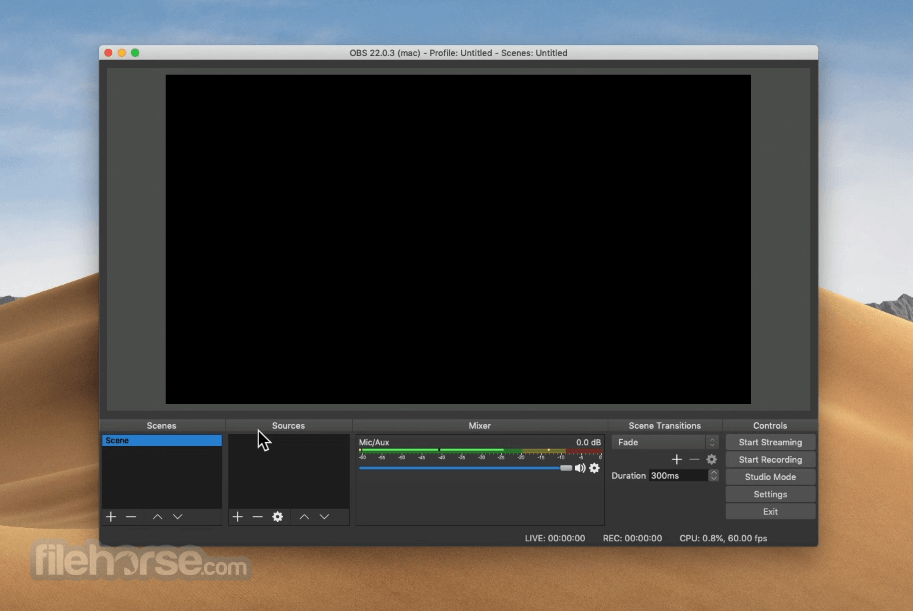
Task: Move source down with arrow icon
Action: pos(324,517)
